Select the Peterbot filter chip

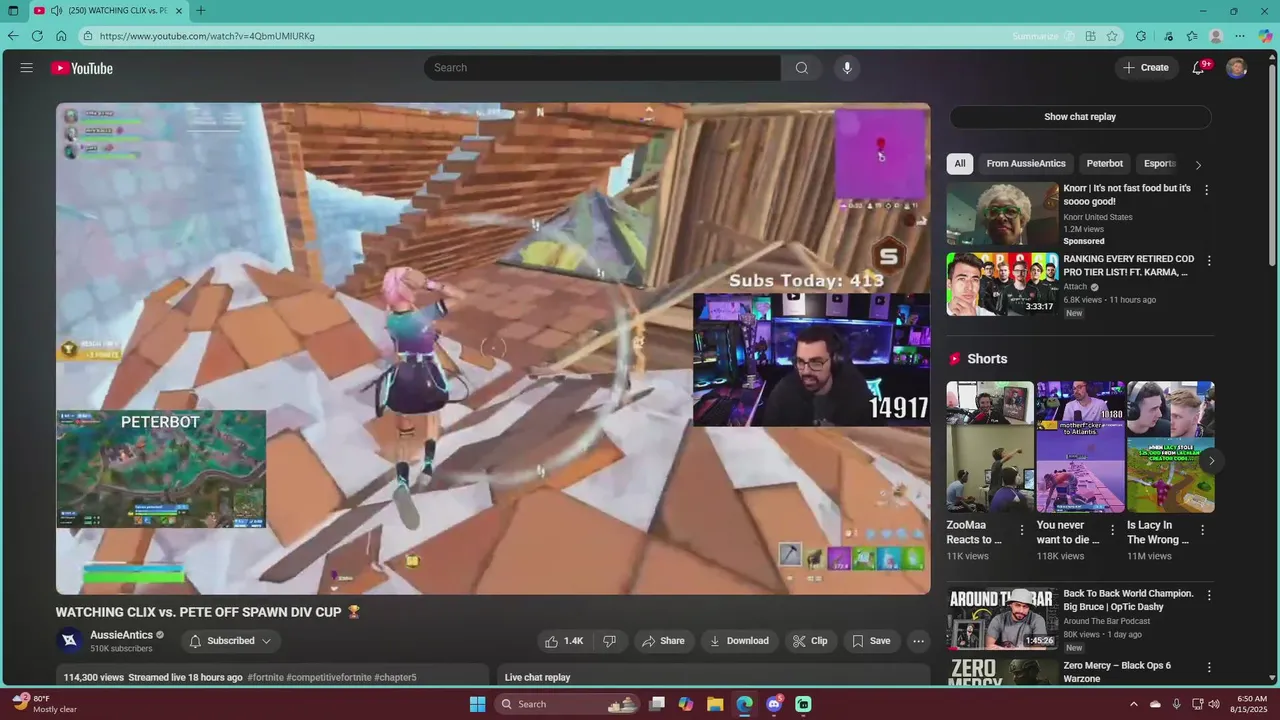coord(1105,164)
